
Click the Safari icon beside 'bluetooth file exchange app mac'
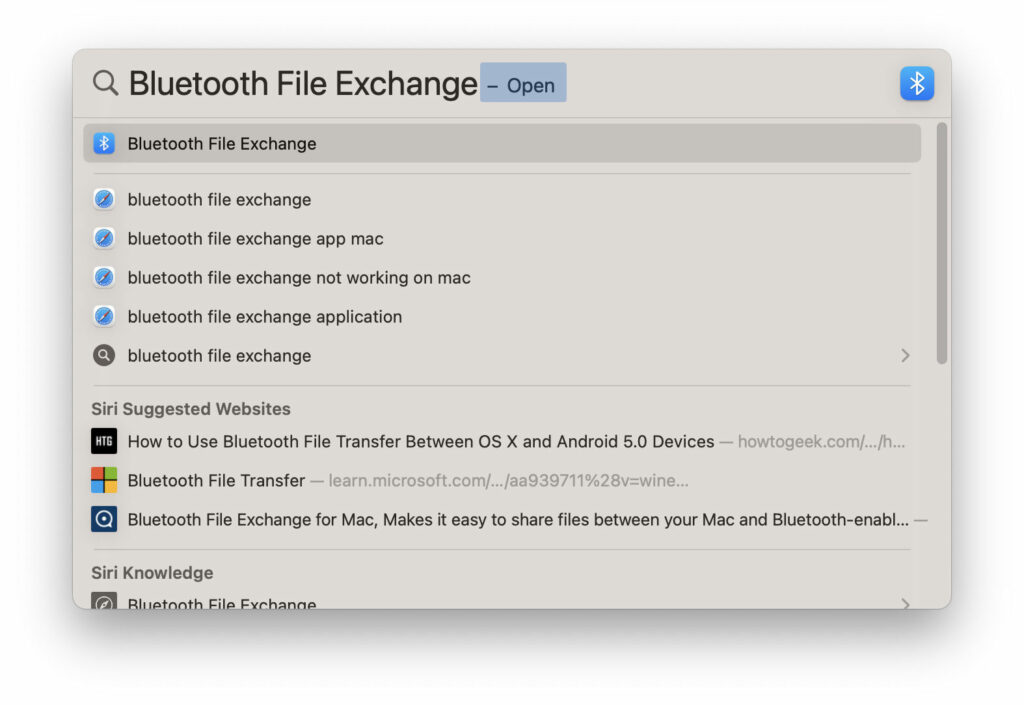(104, 238)
